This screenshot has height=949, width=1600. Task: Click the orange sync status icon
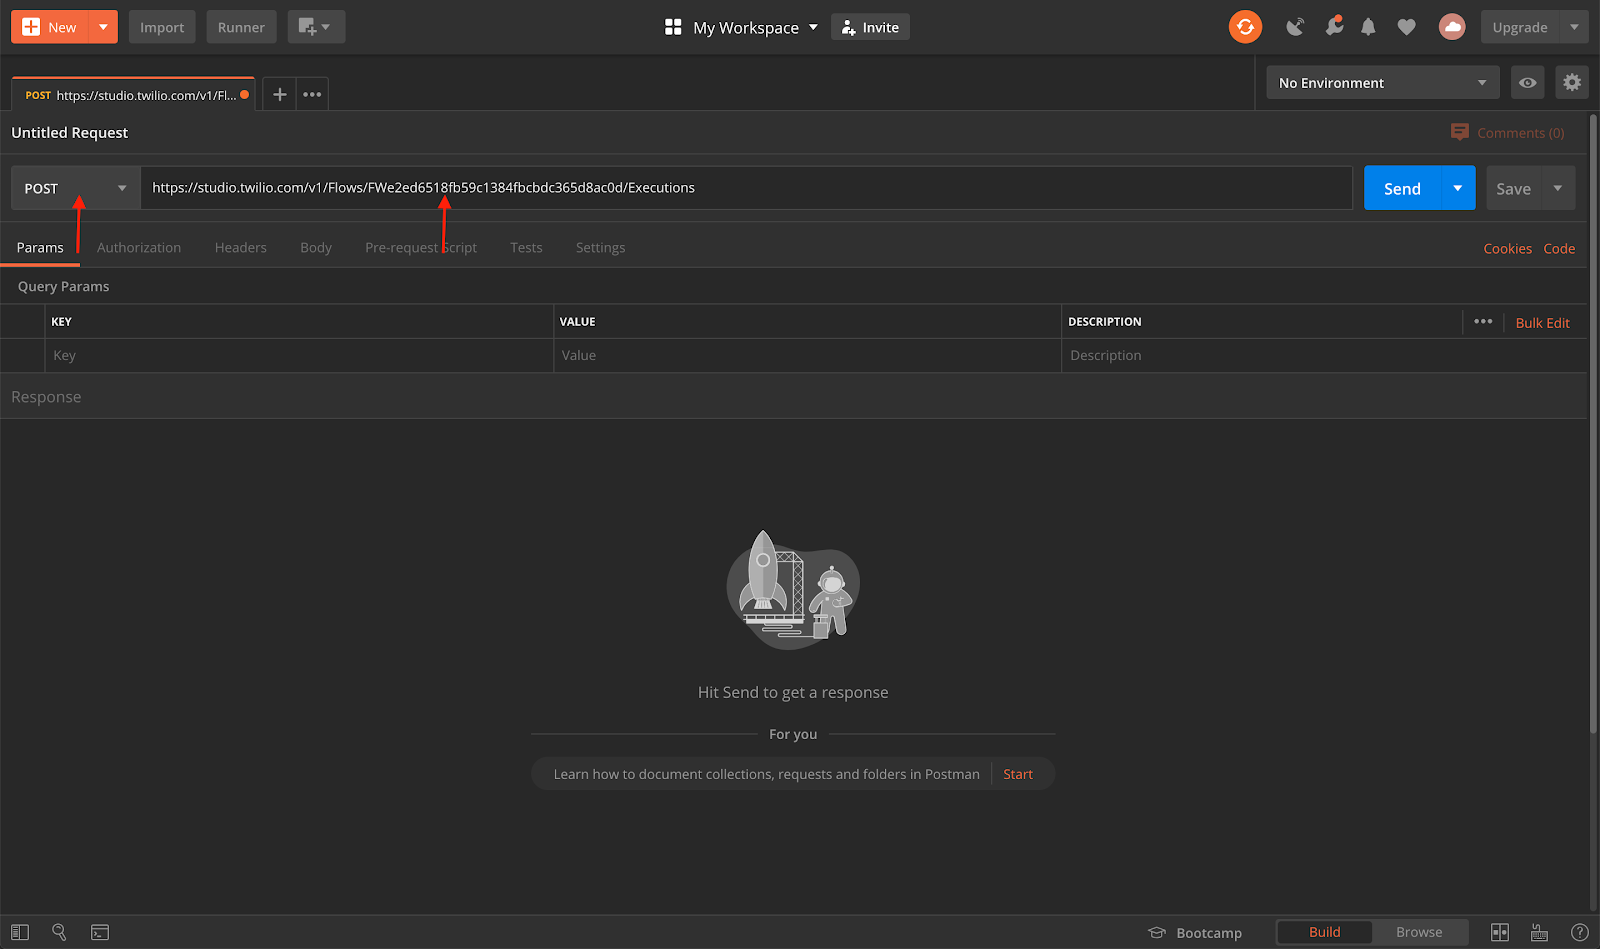click(x=1245, y=27)
